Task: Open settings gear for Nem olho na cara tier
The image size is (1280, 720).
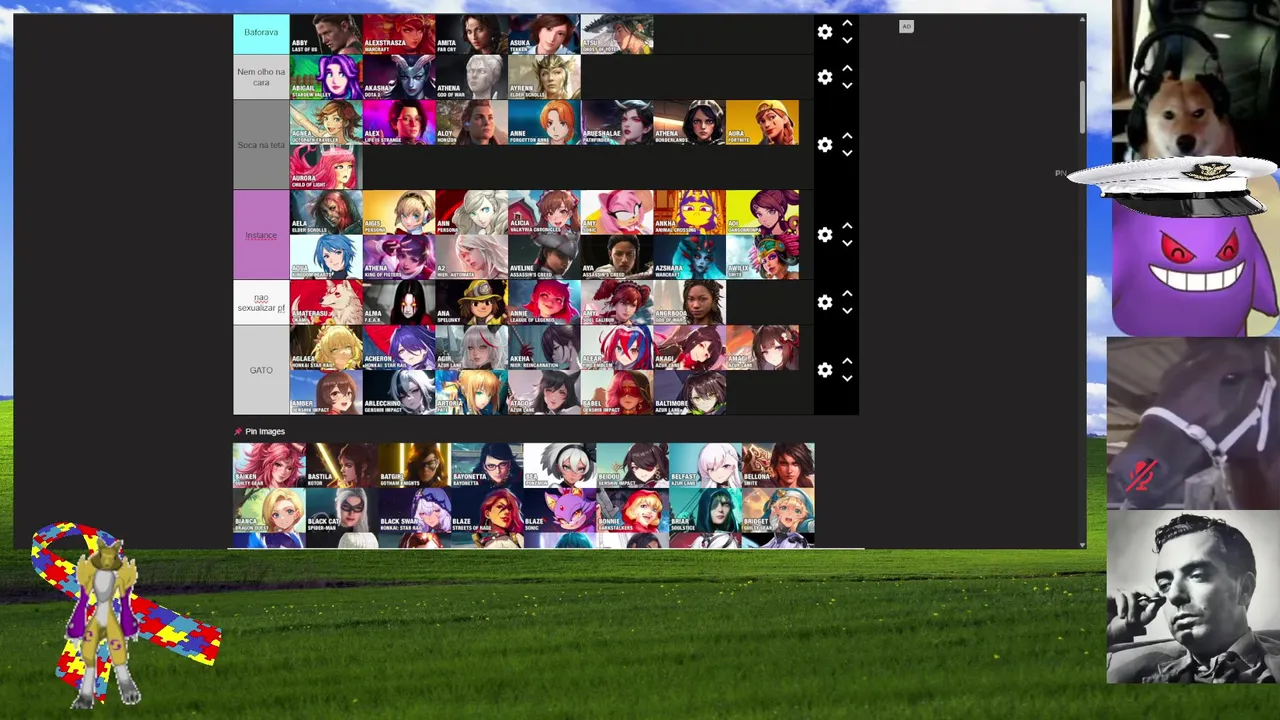Action: [x=825, y=77]
